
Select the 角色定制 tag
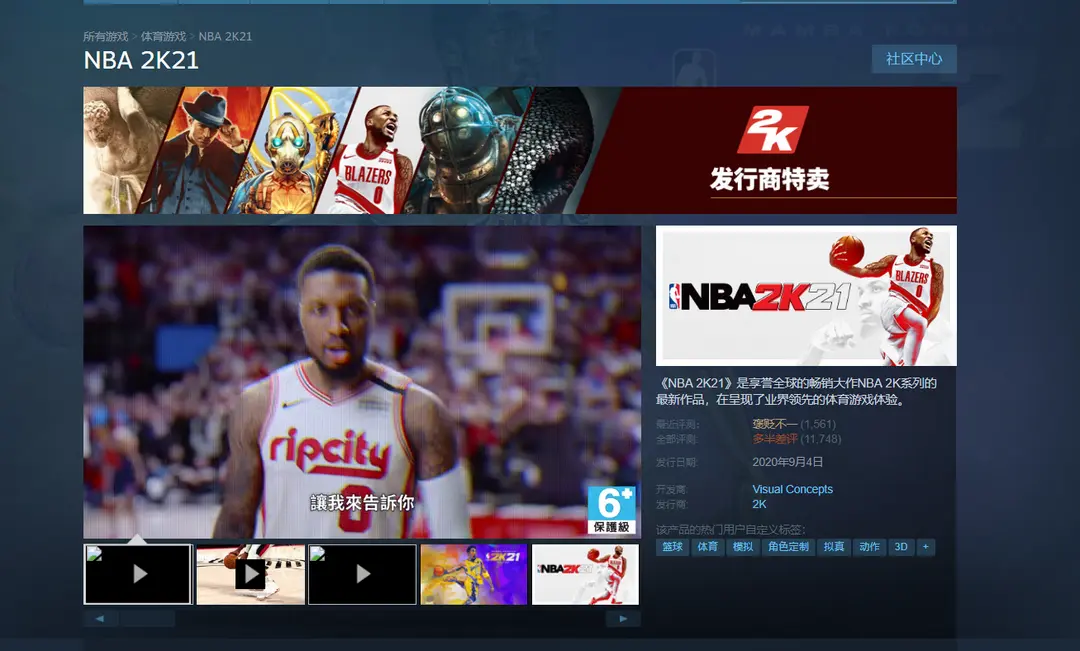789,547
